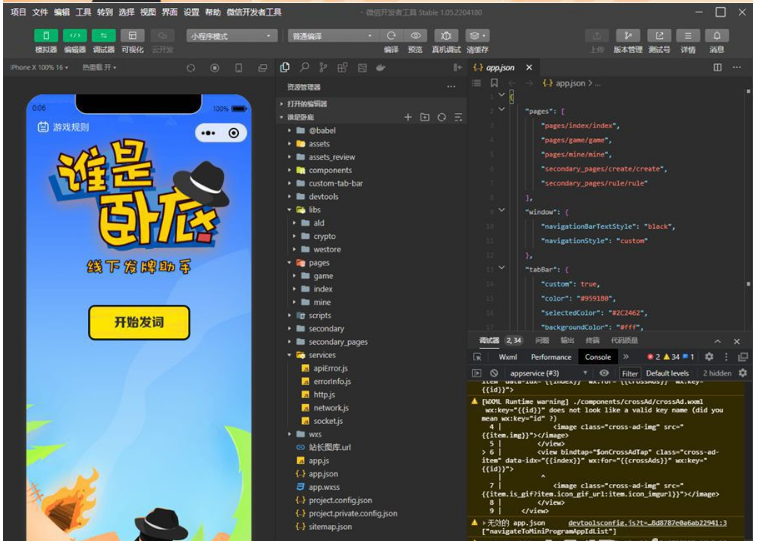This screenshot has width=757, height=541.
Task: Open Version Management (版本管理)
Action: (x=628, y=36)
